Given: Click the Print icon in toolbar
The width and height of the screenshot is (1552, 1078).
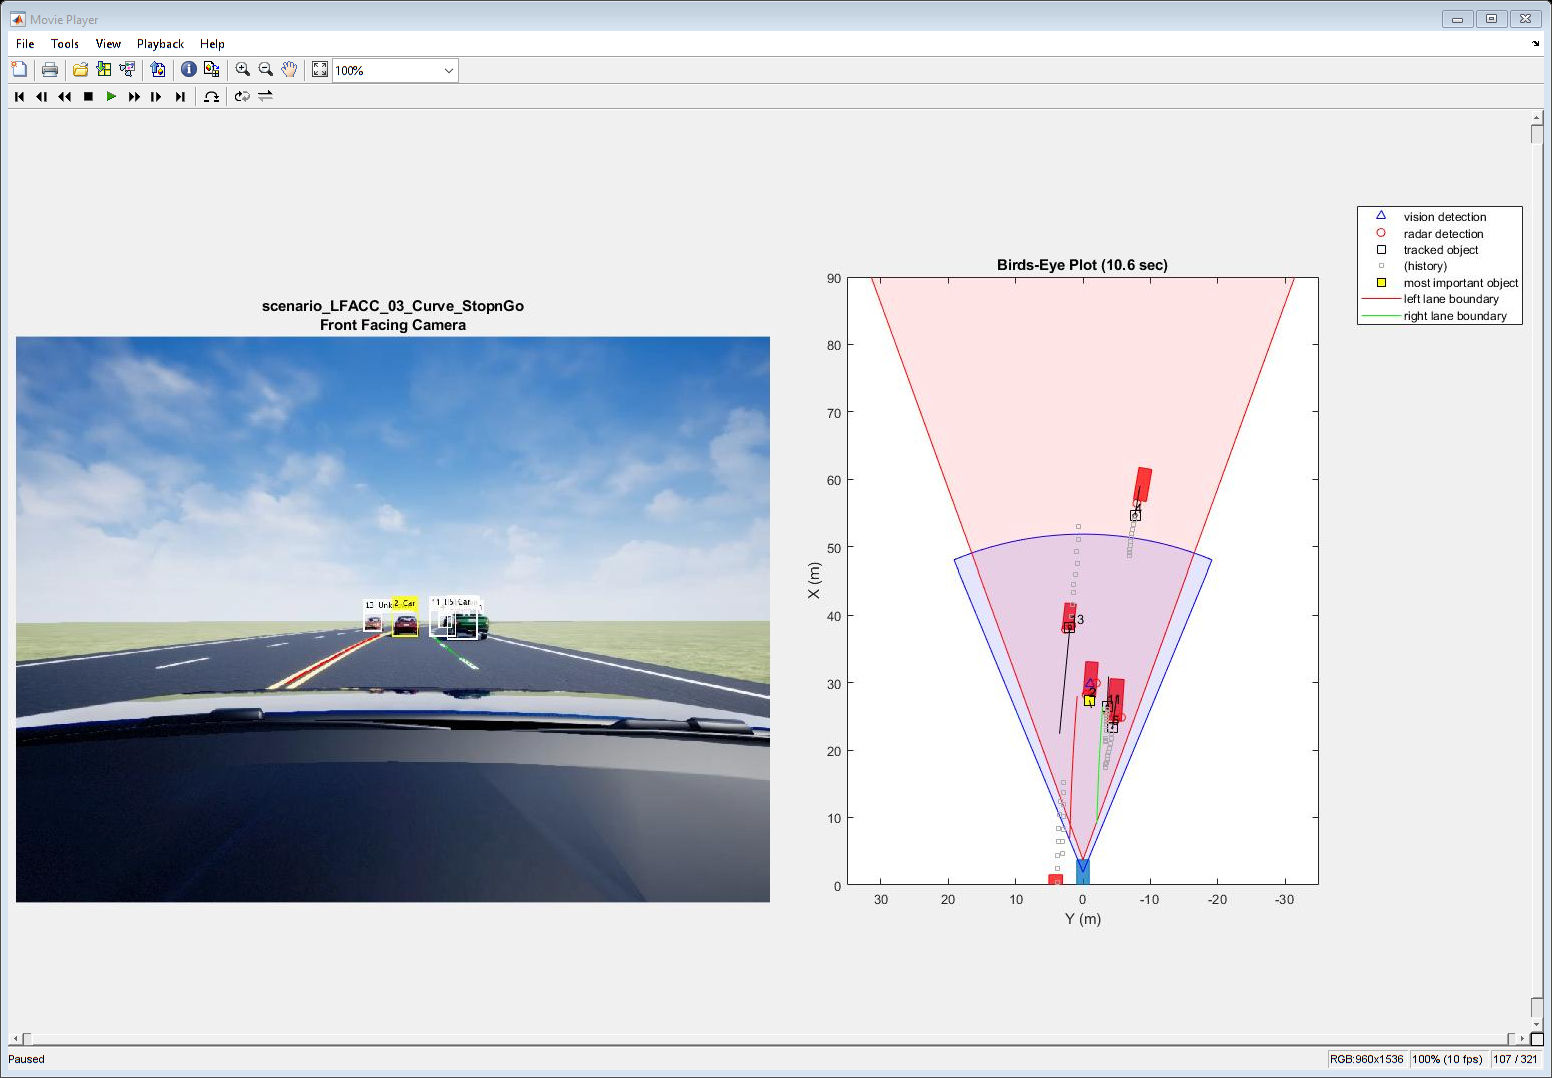Looking at the screenshot, I should 49,70.
